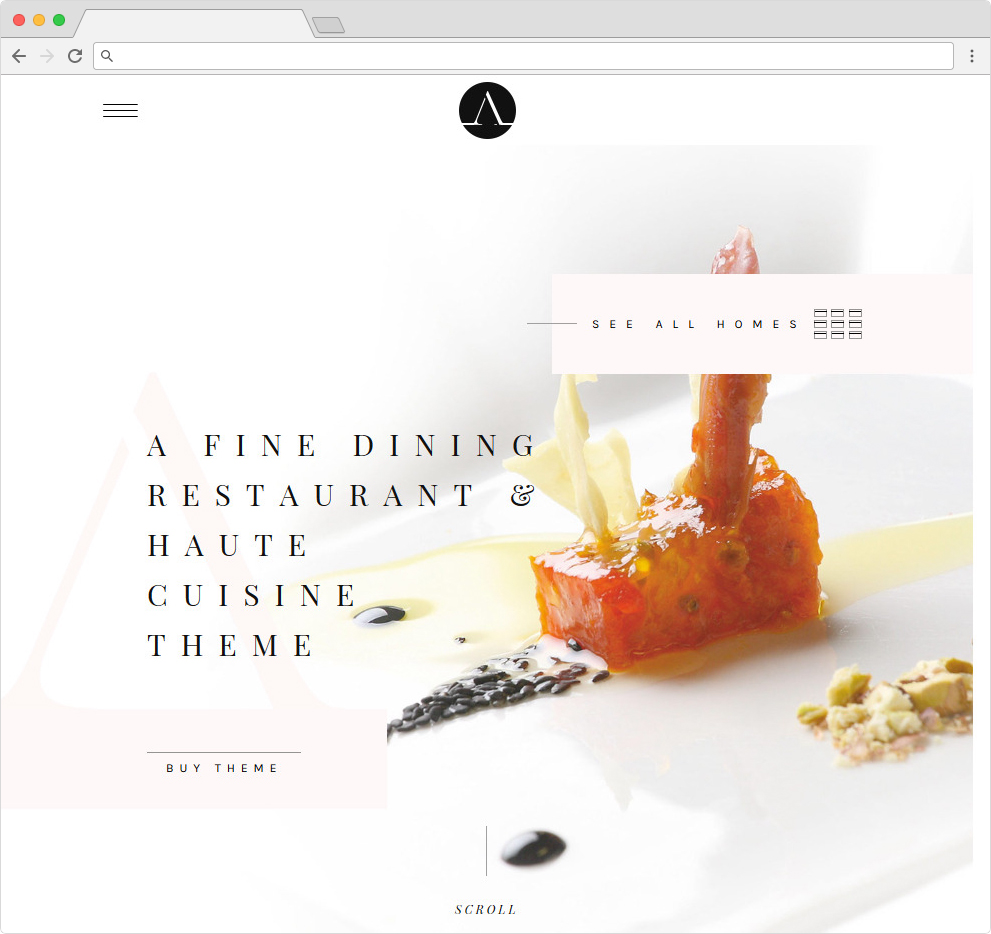991x934 pixels.
Task: Click the yellow minimize window button
Action: [x=39, y=20]
